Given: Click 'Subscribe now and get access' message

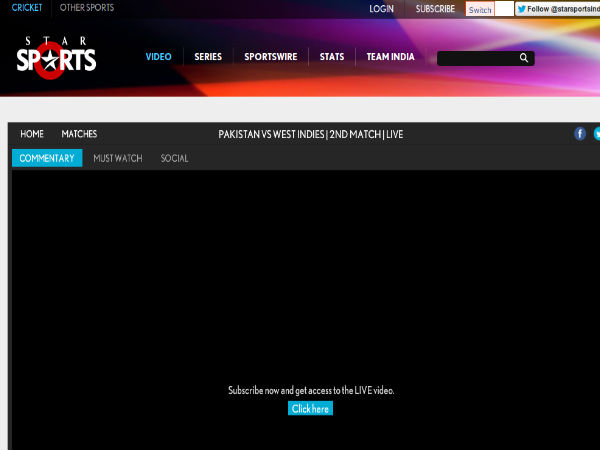Looking at the screenshot, I should 311,390.
